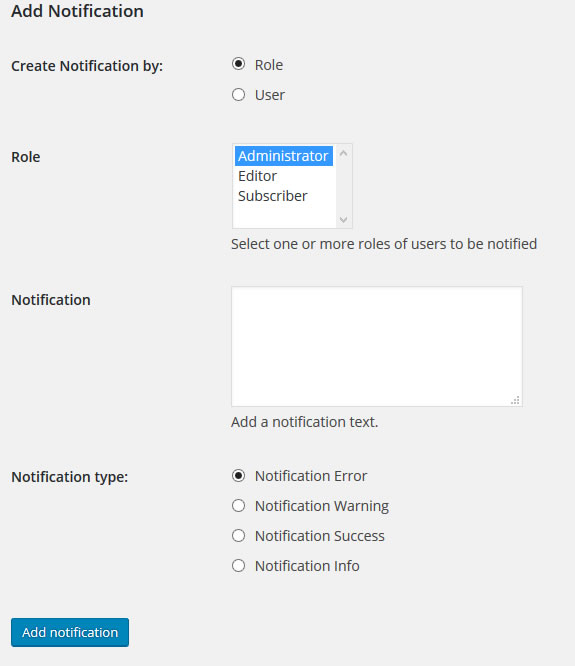This screenshot has height=666, width=575.
Task: Click inside the Notification text area
Action: [377, 346]
